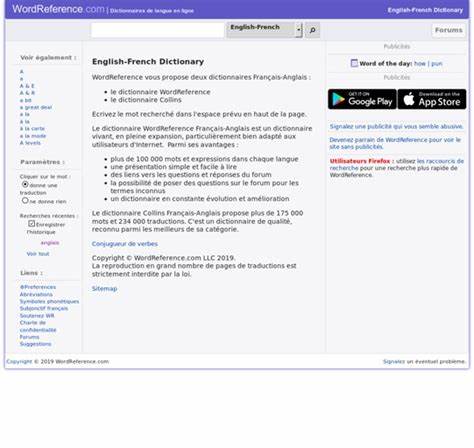Open the App Store download badge
474x448 pixels.
432,99
